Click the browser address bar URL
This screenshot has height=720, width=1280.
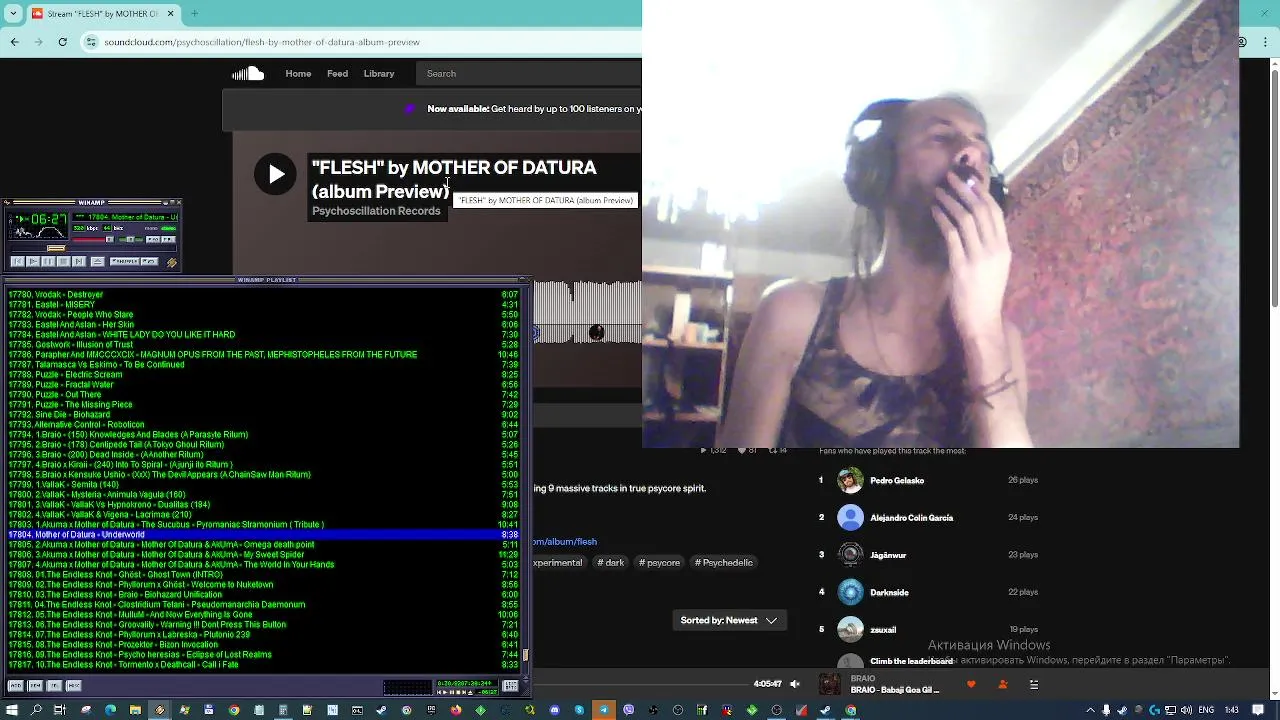(262, 42)
